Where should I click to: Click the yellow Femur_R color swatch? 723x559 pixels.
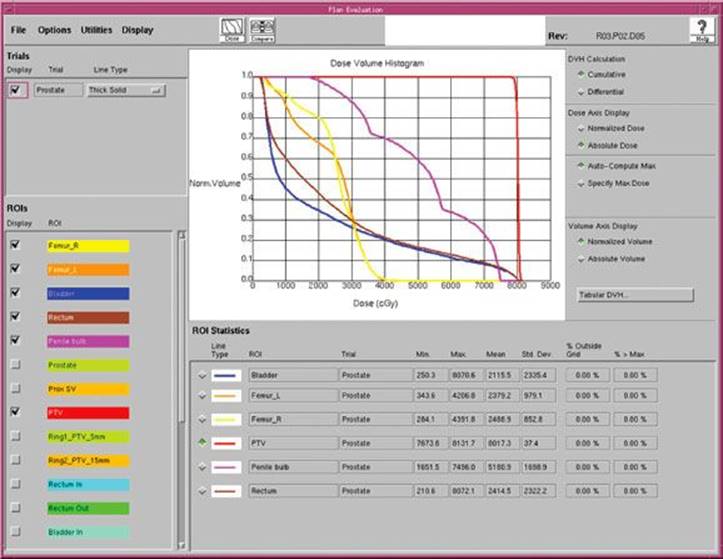[88, 246]
